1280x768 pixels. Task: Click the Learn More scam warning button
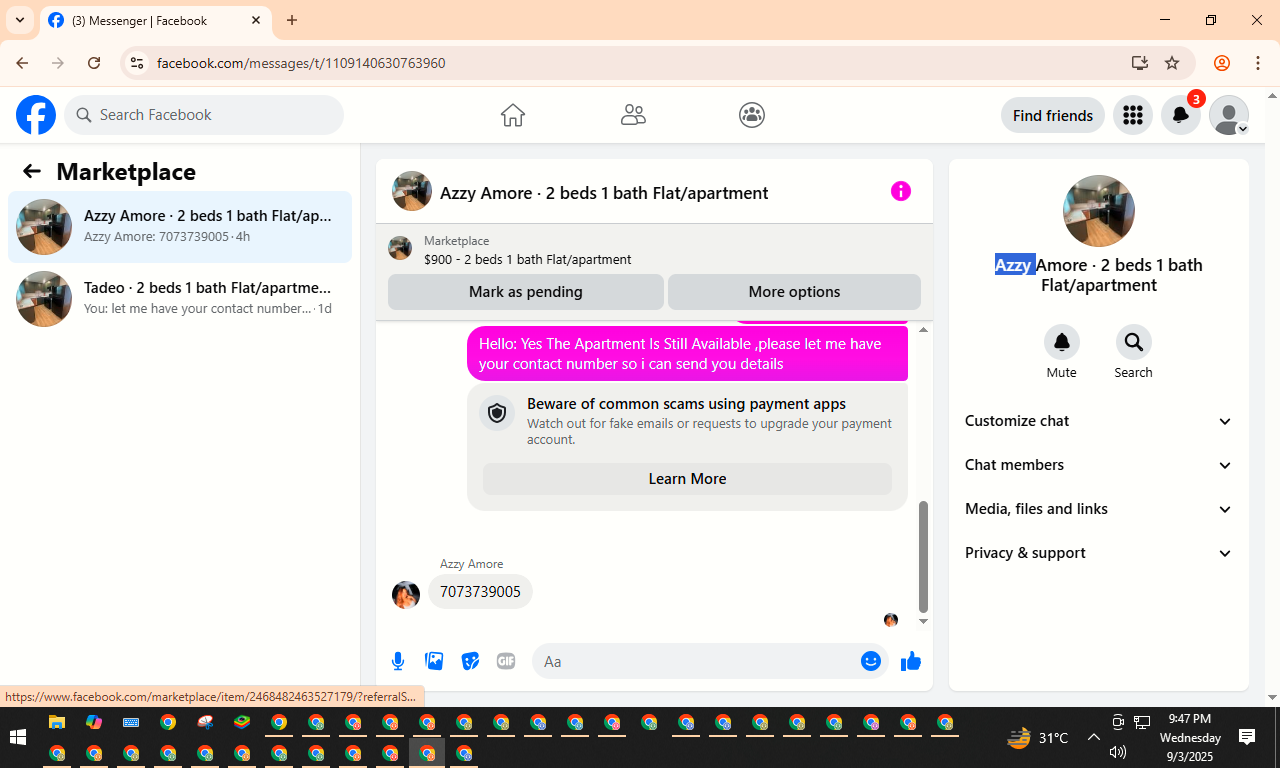click(x=687, y=479)
